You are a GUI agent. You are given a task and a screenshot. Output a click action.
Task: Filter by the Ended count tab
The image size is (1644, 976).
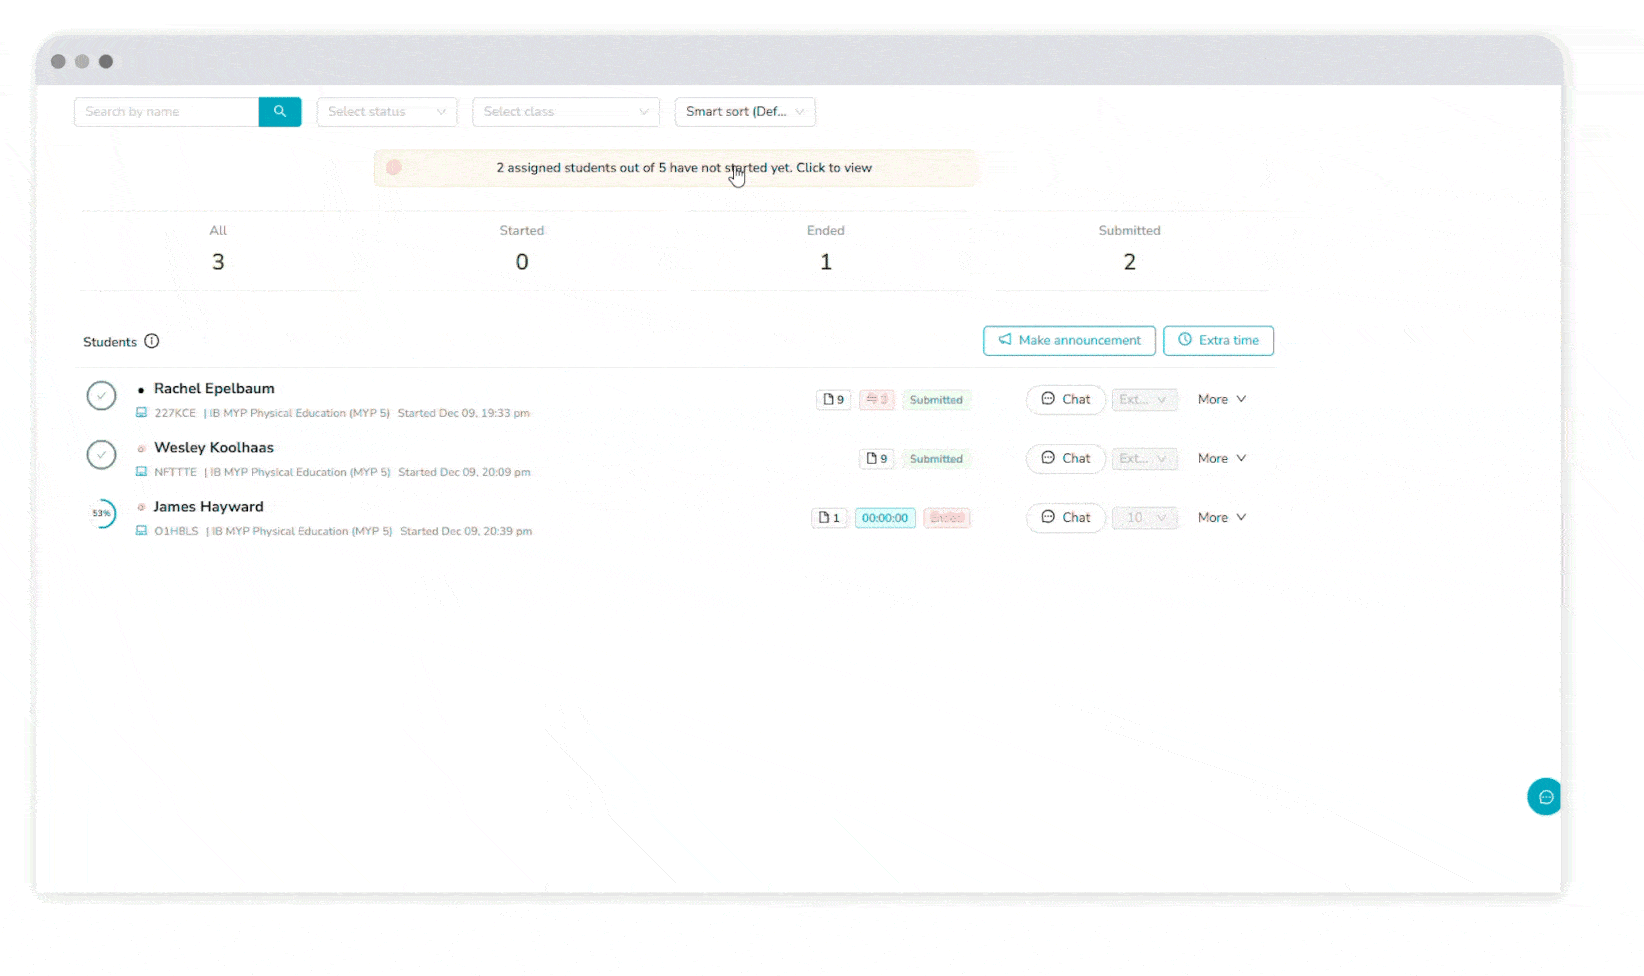pyautogui.click(x=825, y=249)
